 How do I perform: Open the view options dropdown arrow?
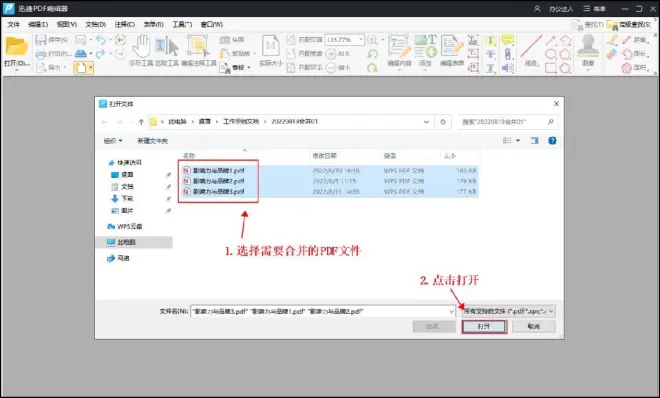(x=518, y=141)
